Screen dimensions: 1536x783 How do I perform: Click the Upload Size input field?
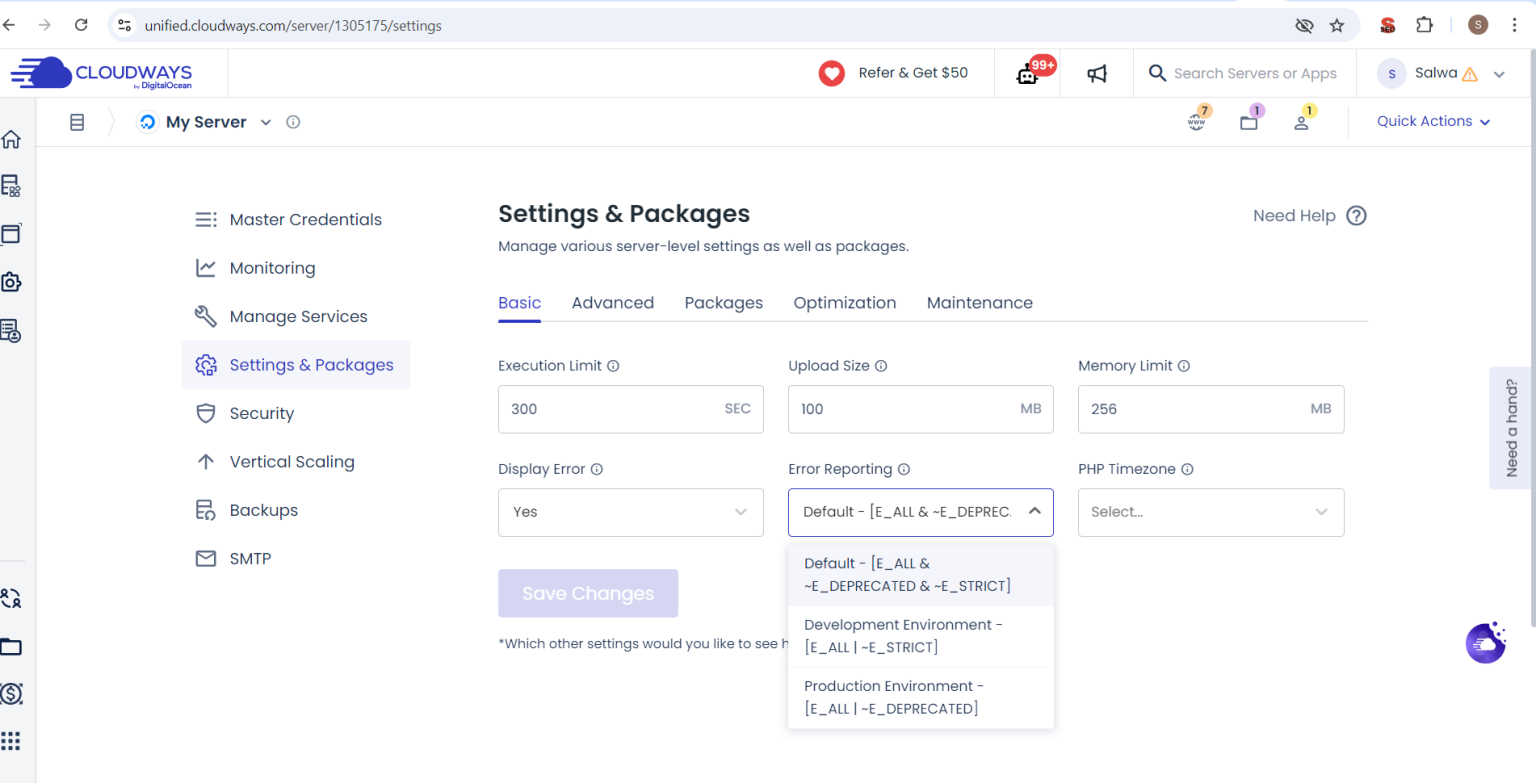pyautogui.click(x=921, y=409)
